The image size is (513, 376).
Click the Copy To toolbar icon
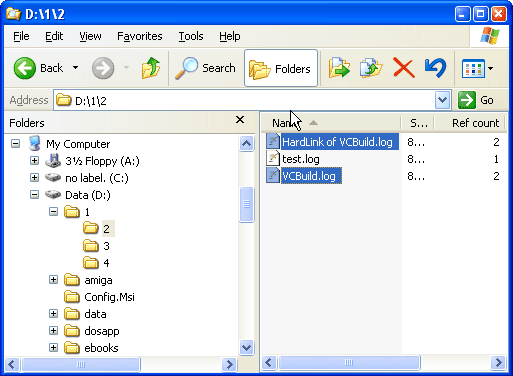tap(371, 68)
